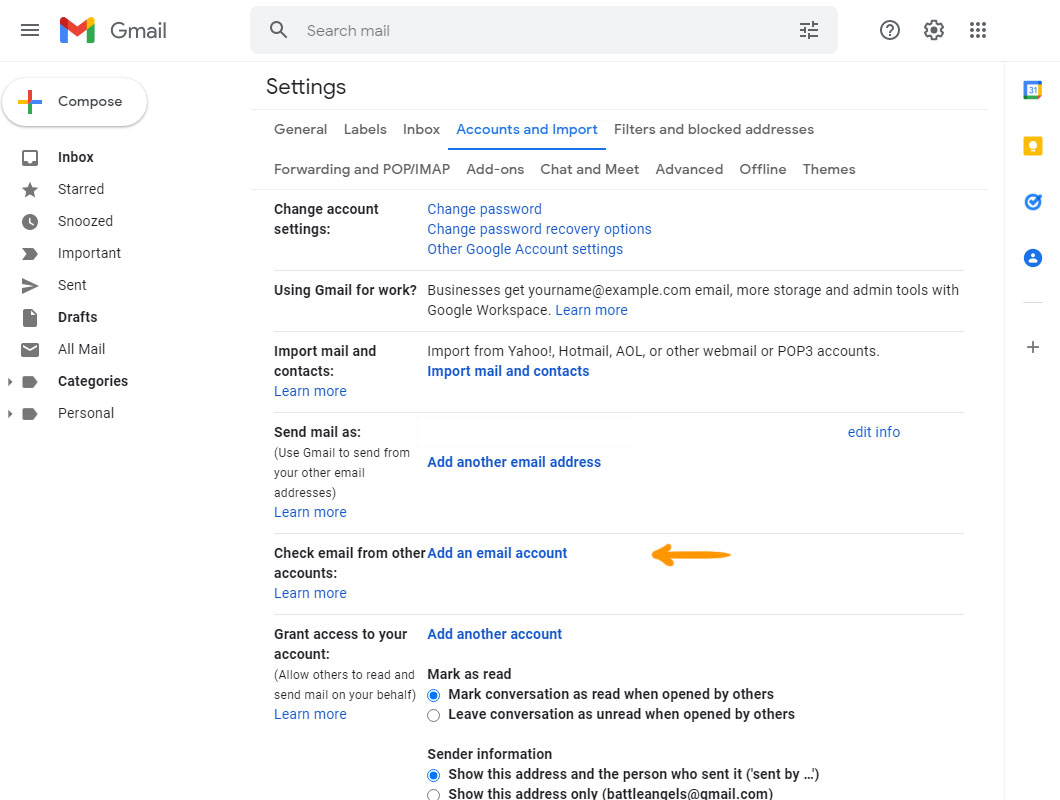Show search options filter icon

(809, 30)
